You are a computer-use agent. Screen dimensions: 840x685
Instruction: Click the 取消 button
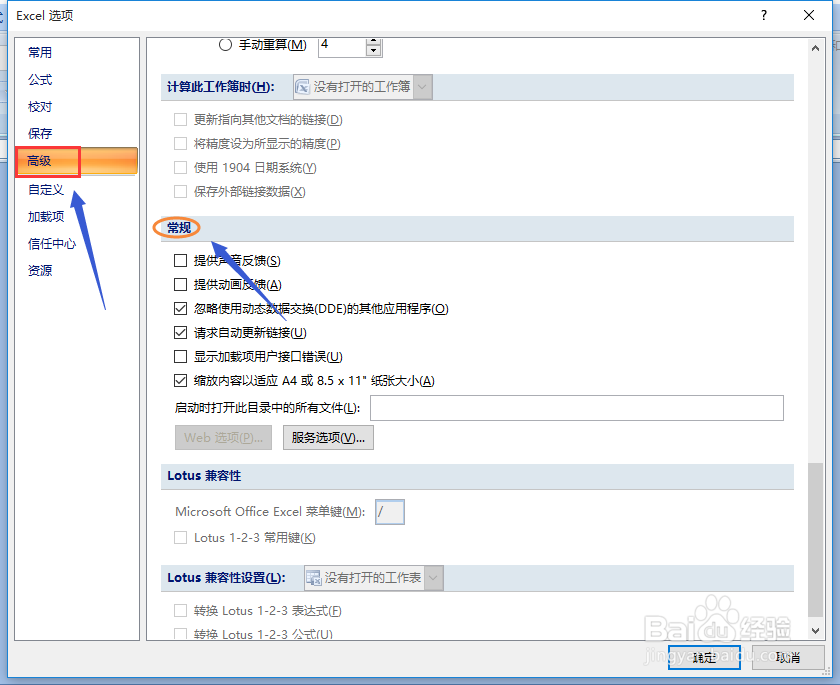pos(788,657)
